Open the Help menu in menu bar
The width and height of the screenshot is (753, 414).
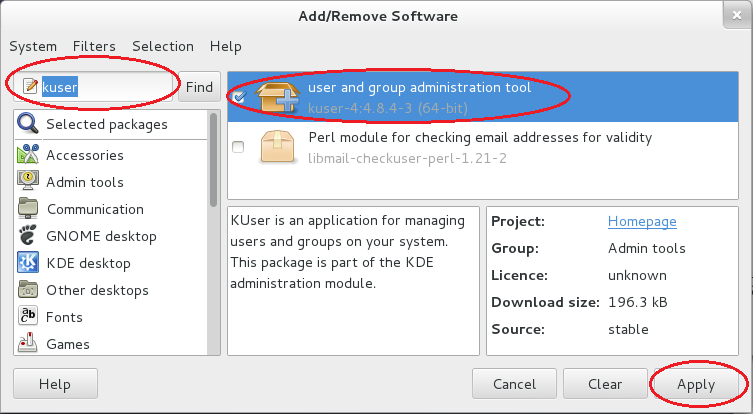point(226,47)
